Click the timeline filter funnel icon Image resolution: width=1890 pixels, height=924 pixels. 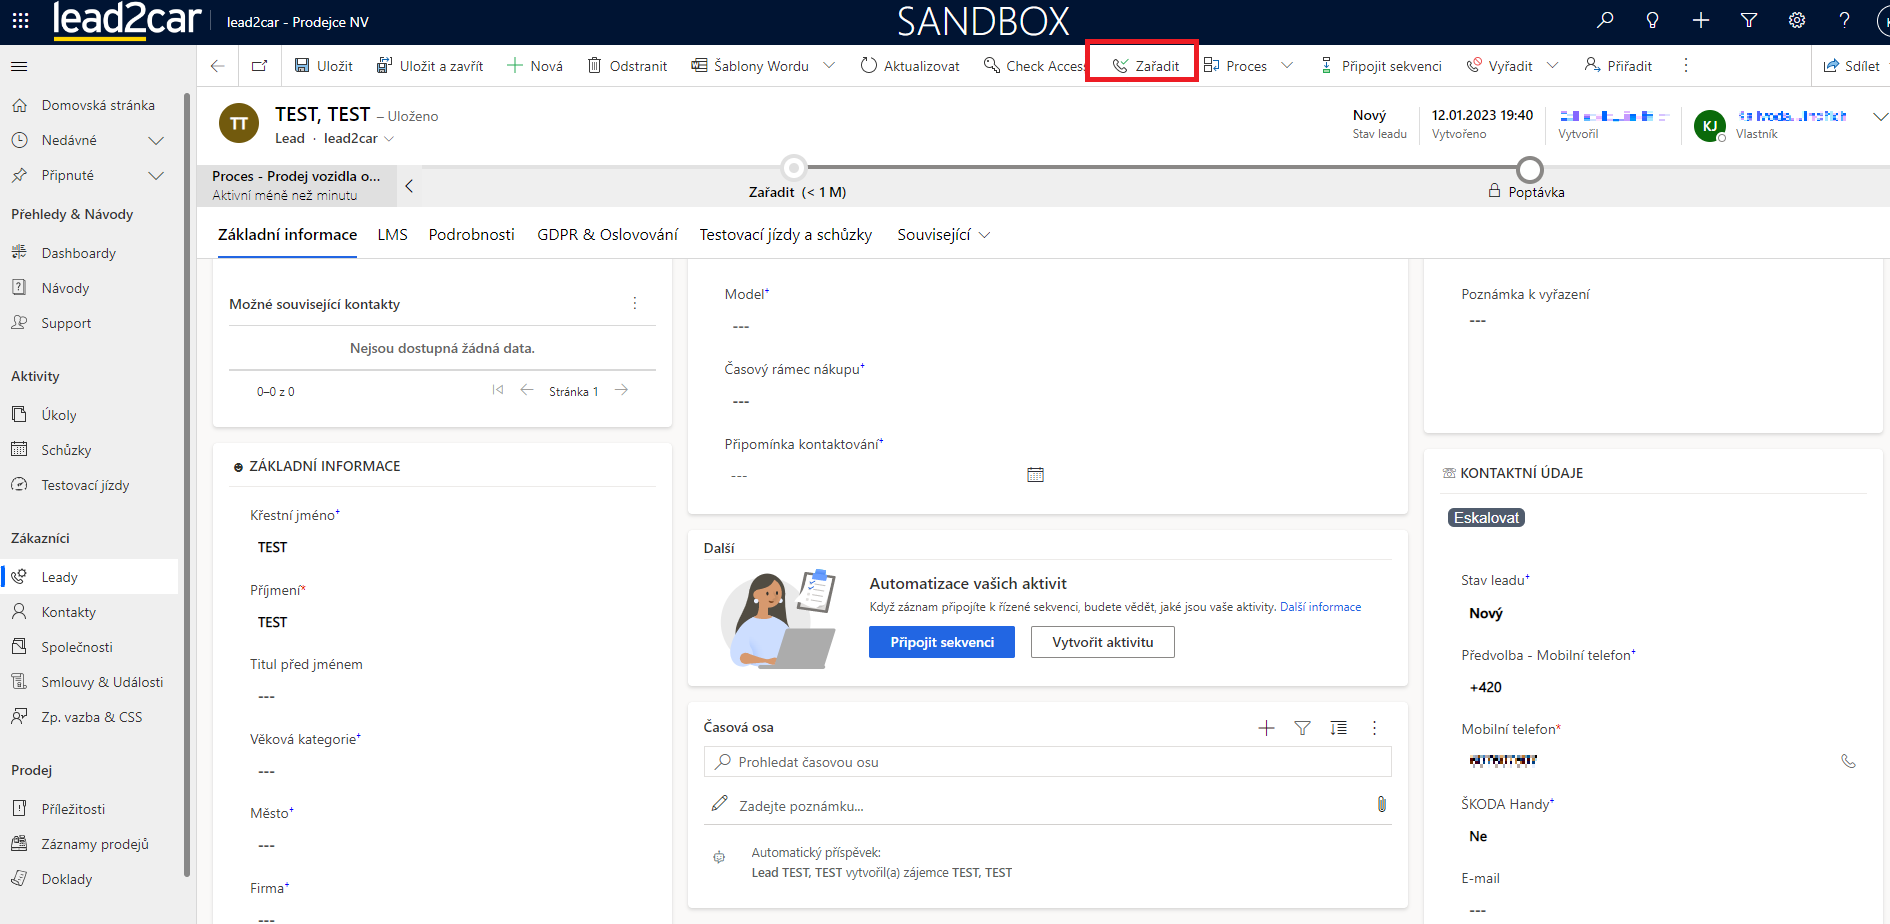[x=1302, y=728]
